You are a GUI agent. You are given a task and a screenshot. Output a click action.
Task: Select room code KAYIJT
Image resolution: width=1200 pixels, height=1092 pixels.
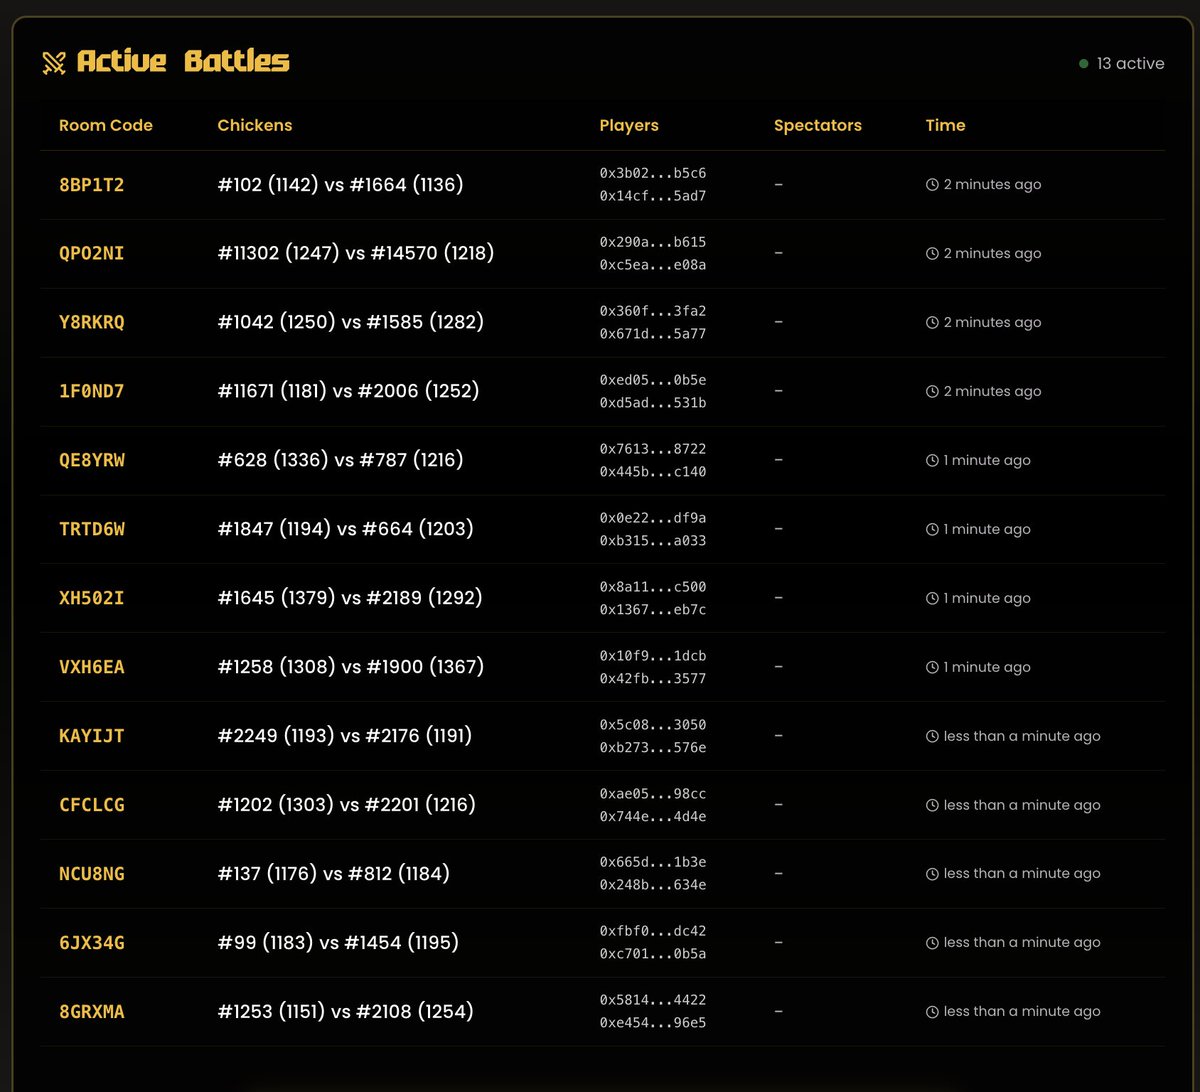pos(92,737)
